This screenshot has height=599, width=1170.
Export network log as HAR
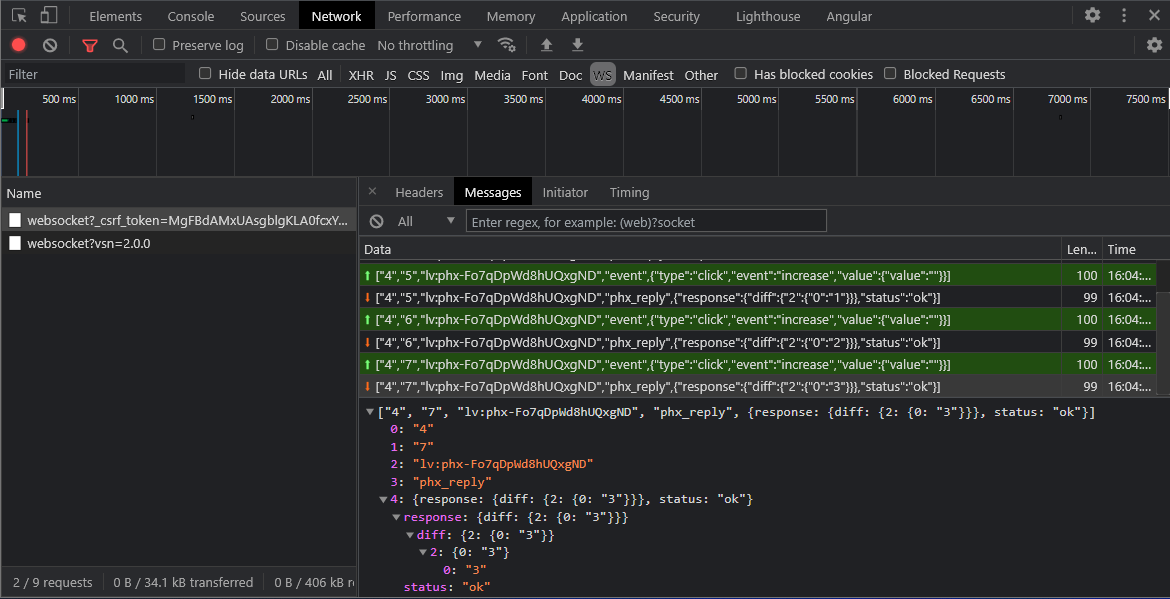[578, 45]
